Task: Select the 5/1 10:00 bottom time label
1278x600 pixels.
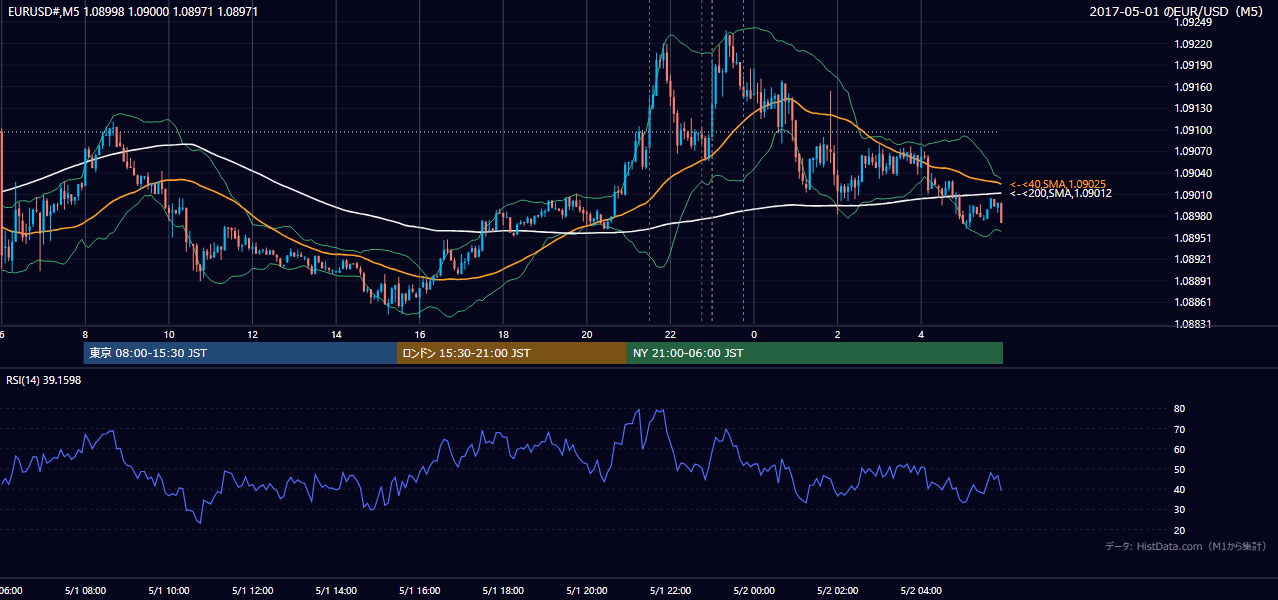Action: coord(169,590)
